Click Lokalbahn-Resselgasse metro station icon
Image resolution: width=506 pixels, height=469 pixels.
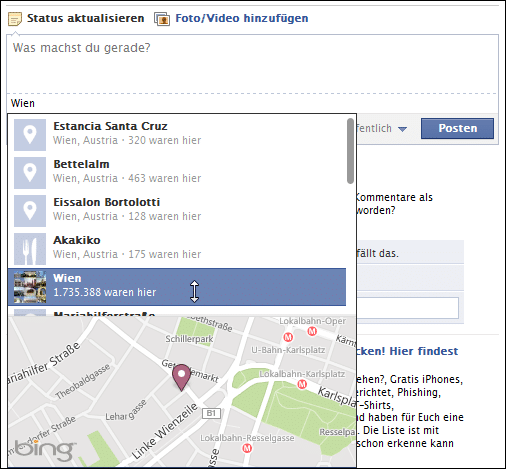[247, 448]
